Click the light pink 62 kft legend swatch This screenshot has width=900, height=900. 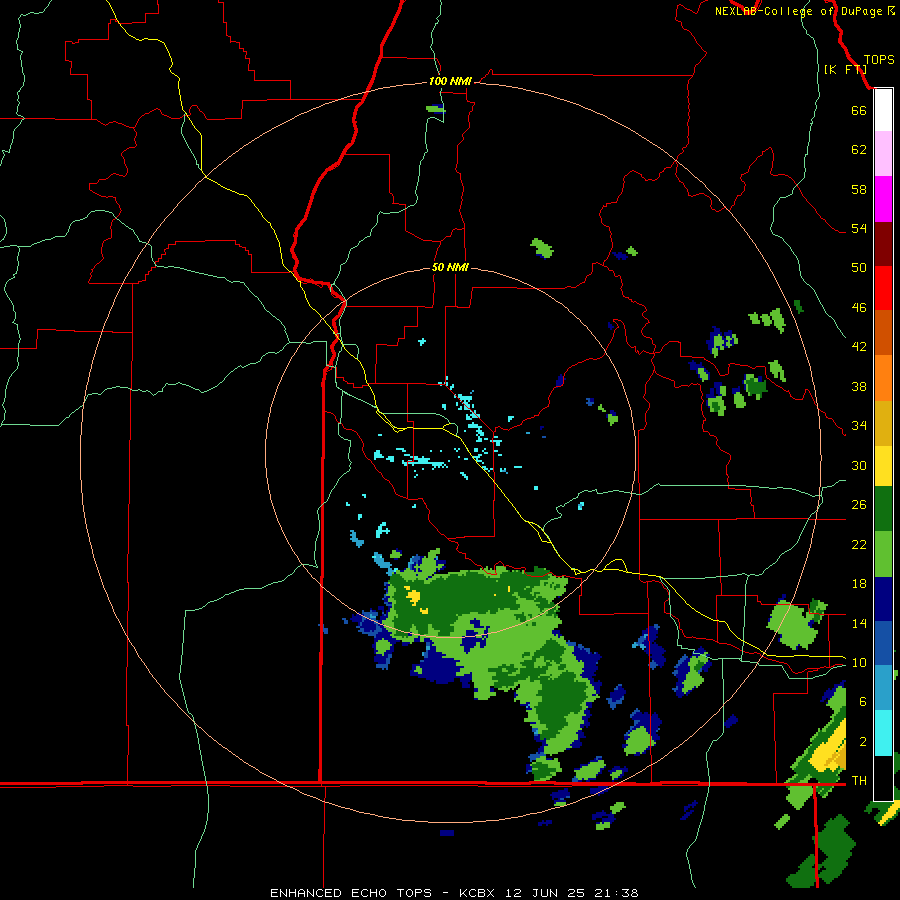883,153
